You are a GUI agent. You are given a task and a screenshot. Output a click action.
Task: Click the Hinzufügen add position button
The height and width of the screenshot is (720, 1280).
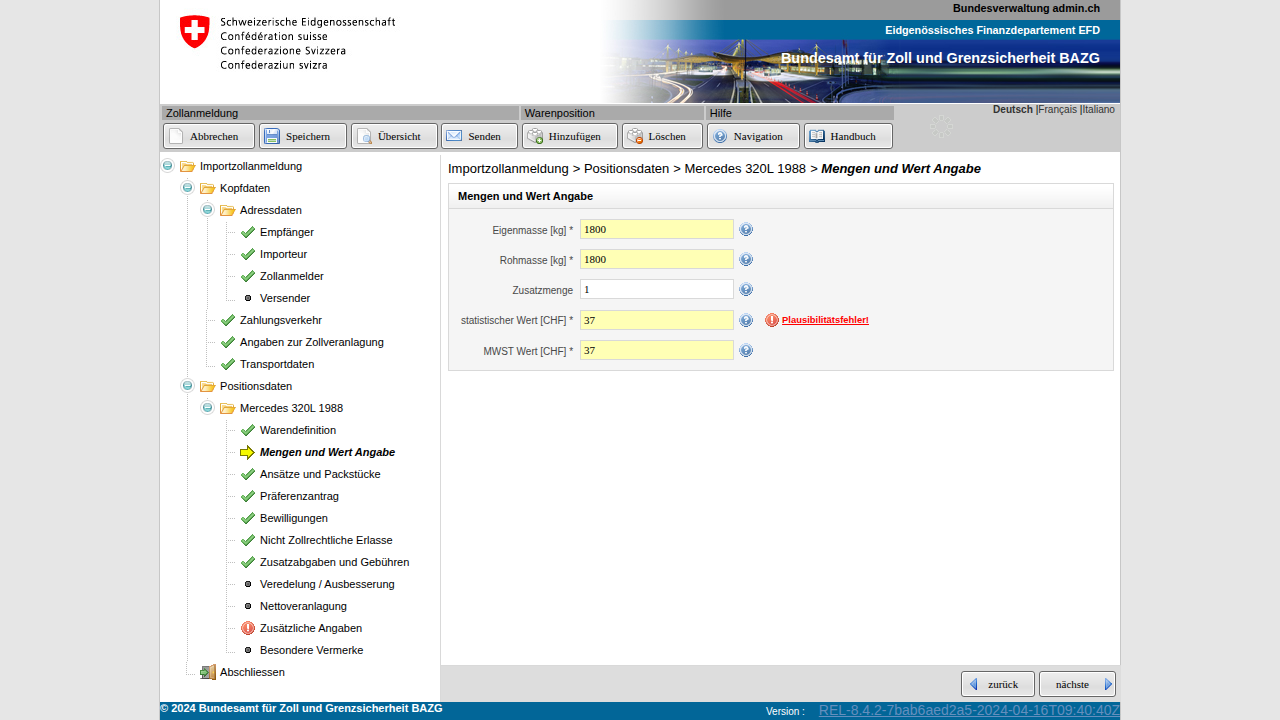[569, 136]
